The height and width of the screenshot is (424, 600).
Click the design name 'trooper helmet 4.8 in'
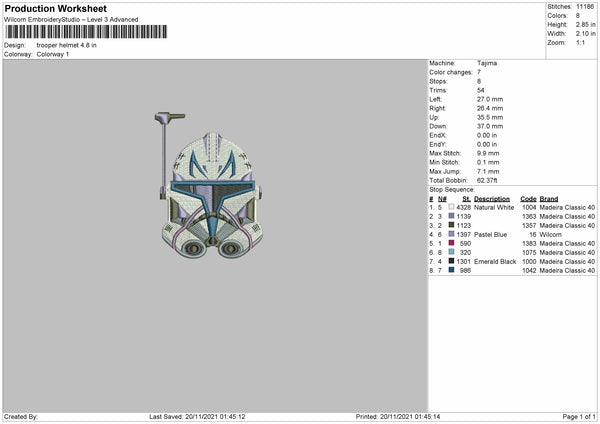point(67,45)
